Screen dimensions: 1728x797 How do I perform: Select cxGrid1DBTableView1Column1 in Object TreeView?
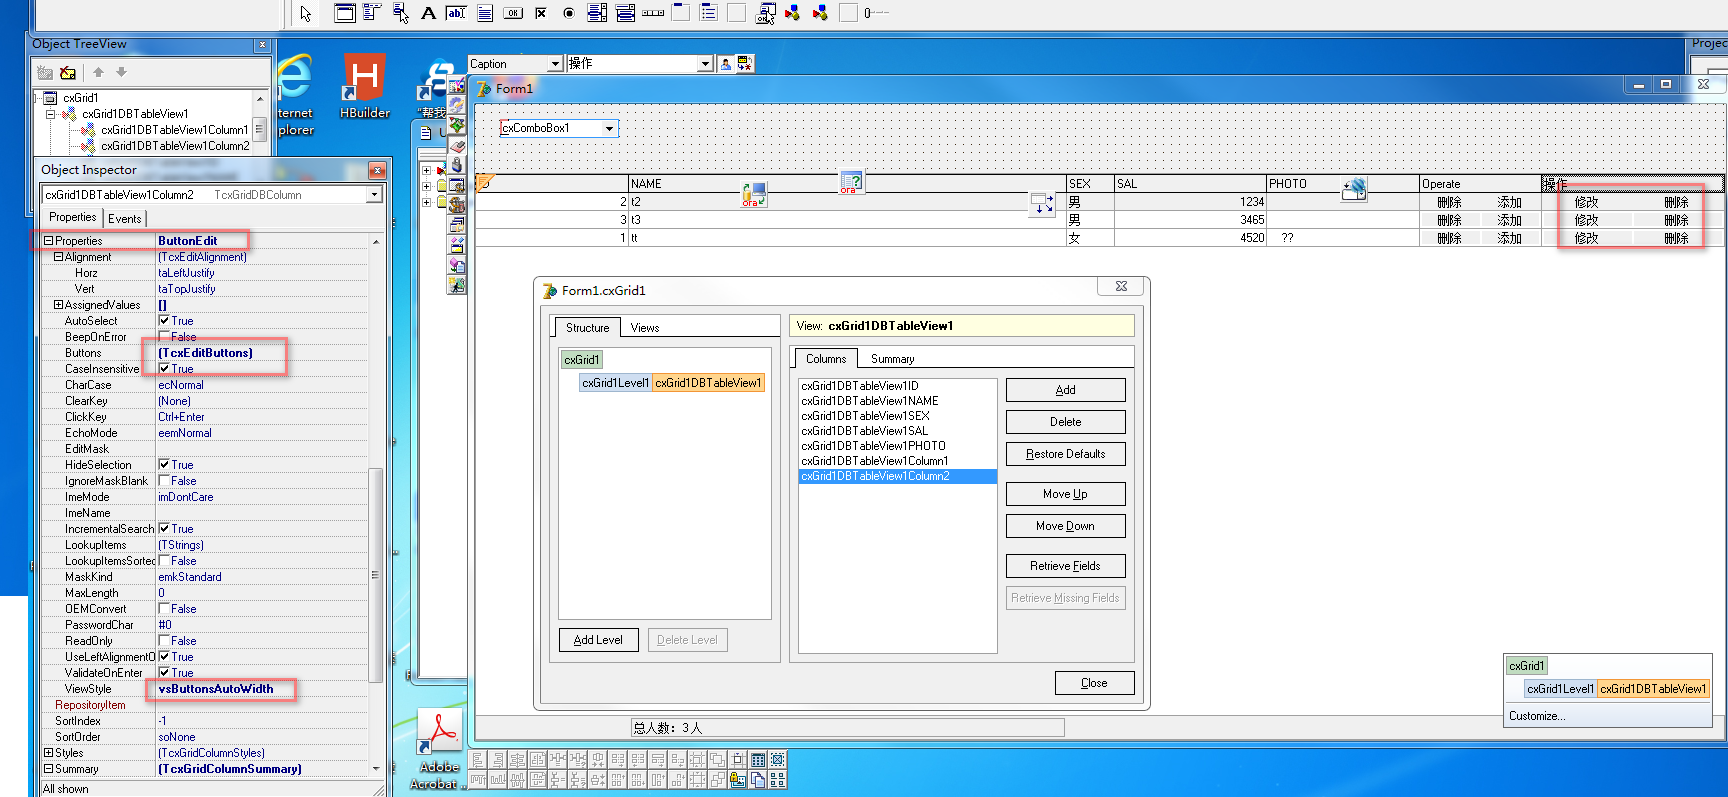[x=174, y=130]
